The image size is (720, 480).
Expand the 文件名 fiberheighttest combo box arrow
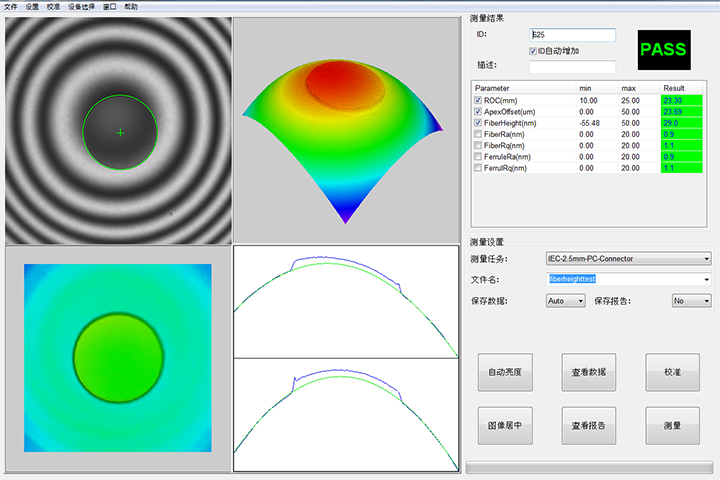(706, 279)
